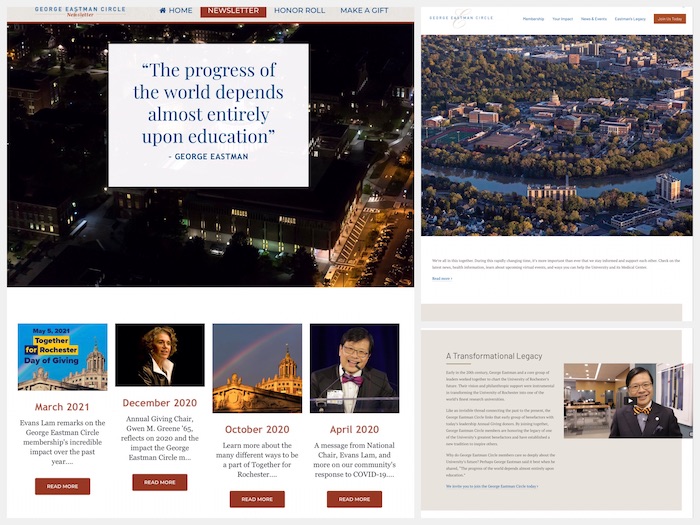Click the October 2020 heading
700x525 pixels.
coord(257,429)
